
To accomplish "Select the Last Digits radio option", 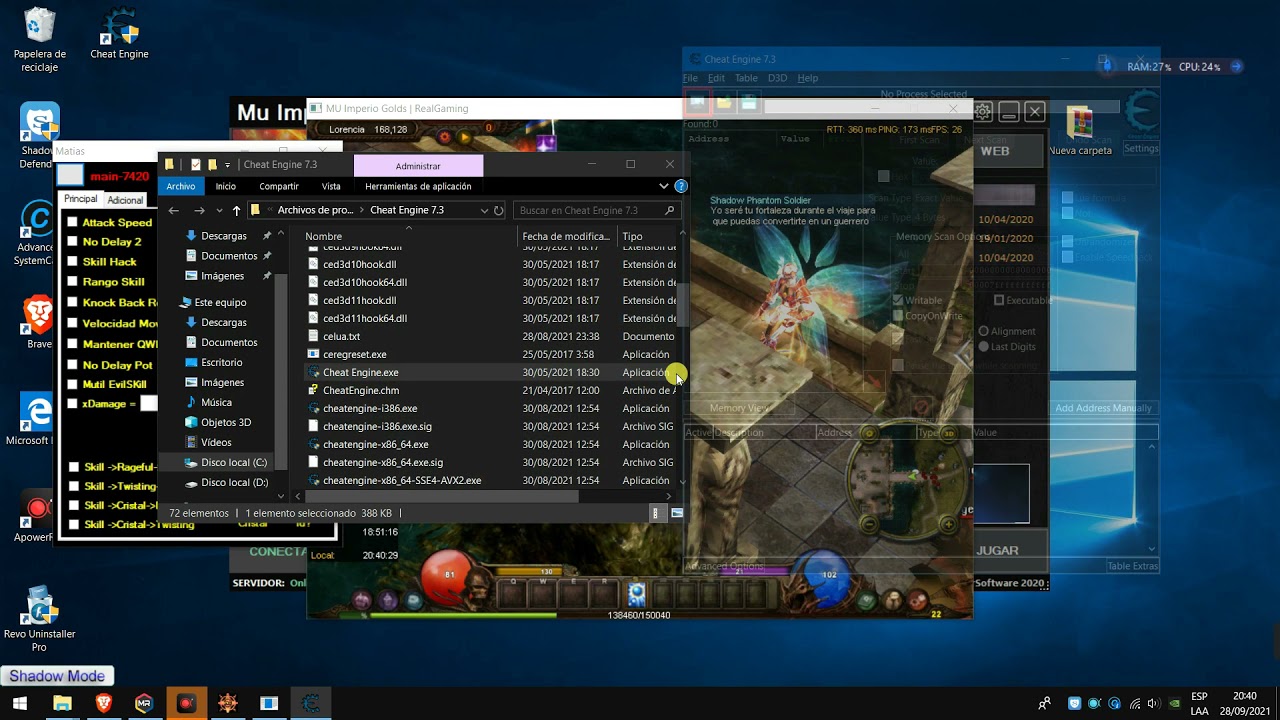I will [x=984, y=347].
